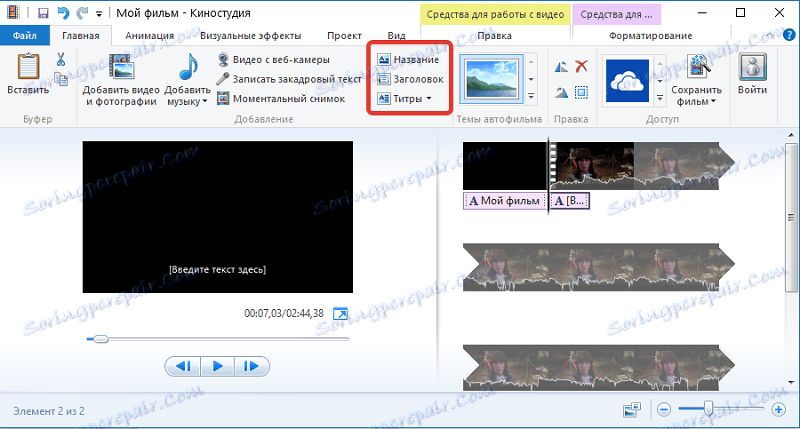The image size is (800, 429).
Task: Select the '[В...' caption item on timeline
Action: pyautogui.click(x=570, y=200)
